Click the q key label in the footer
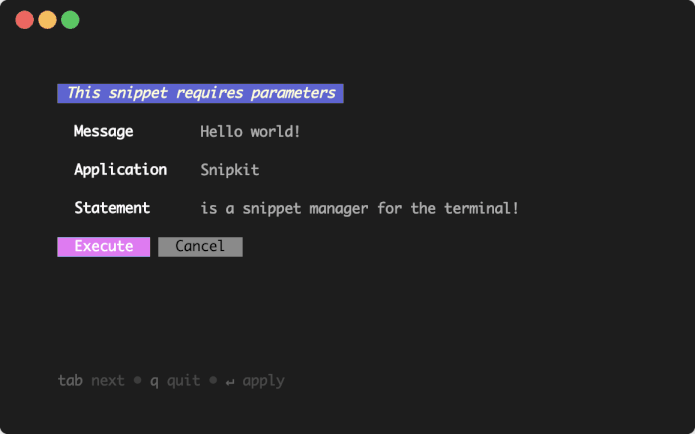Viewport: 695px width, 434px height. (x=154, y=382)
